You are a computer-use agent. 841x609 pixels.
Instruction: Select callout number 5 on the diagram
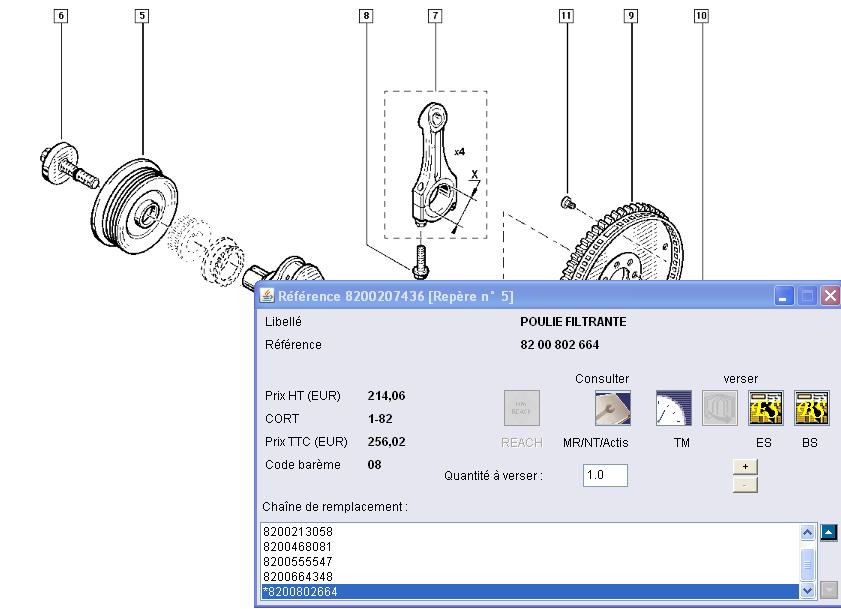(141, 16)
